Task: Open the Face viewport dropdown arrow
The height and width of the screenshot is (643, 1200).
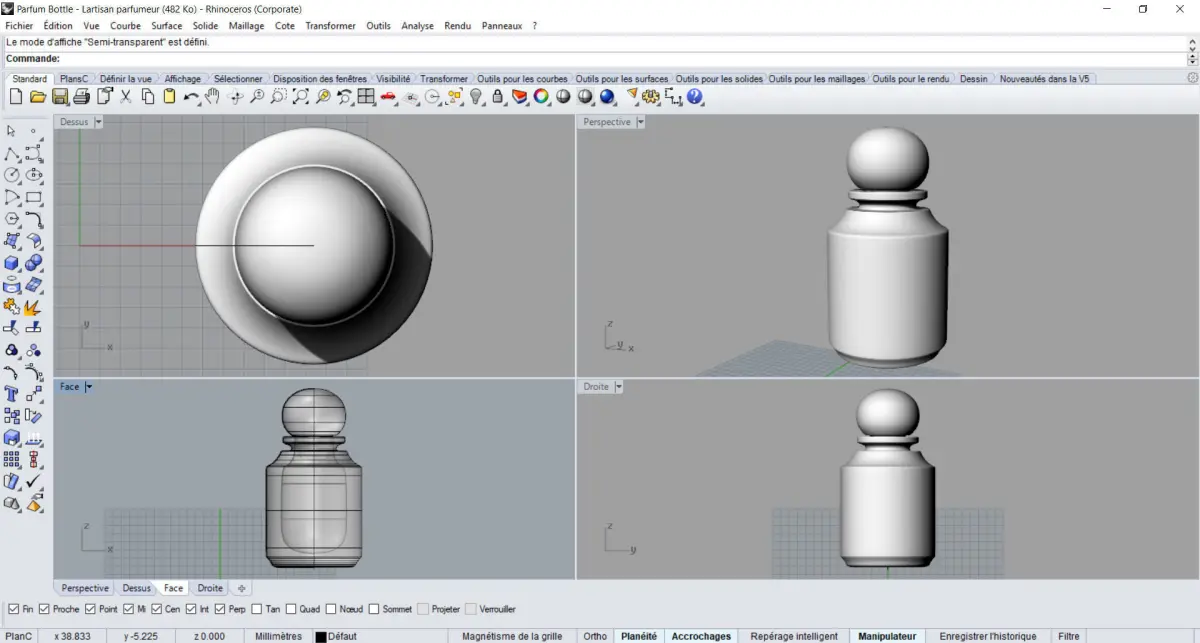Action: [89, 387]
